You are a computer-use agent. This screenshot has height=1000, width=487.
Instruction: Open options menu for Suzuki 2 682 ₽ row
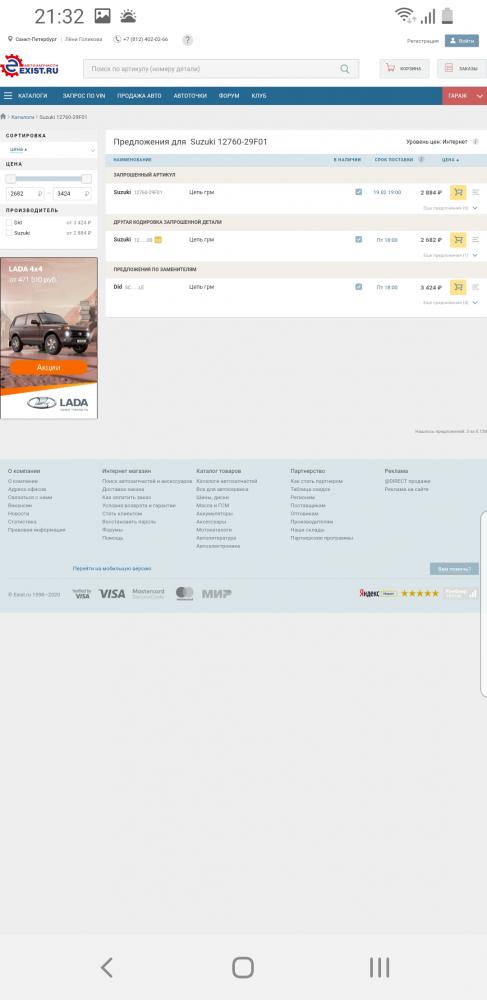(476, 240)
